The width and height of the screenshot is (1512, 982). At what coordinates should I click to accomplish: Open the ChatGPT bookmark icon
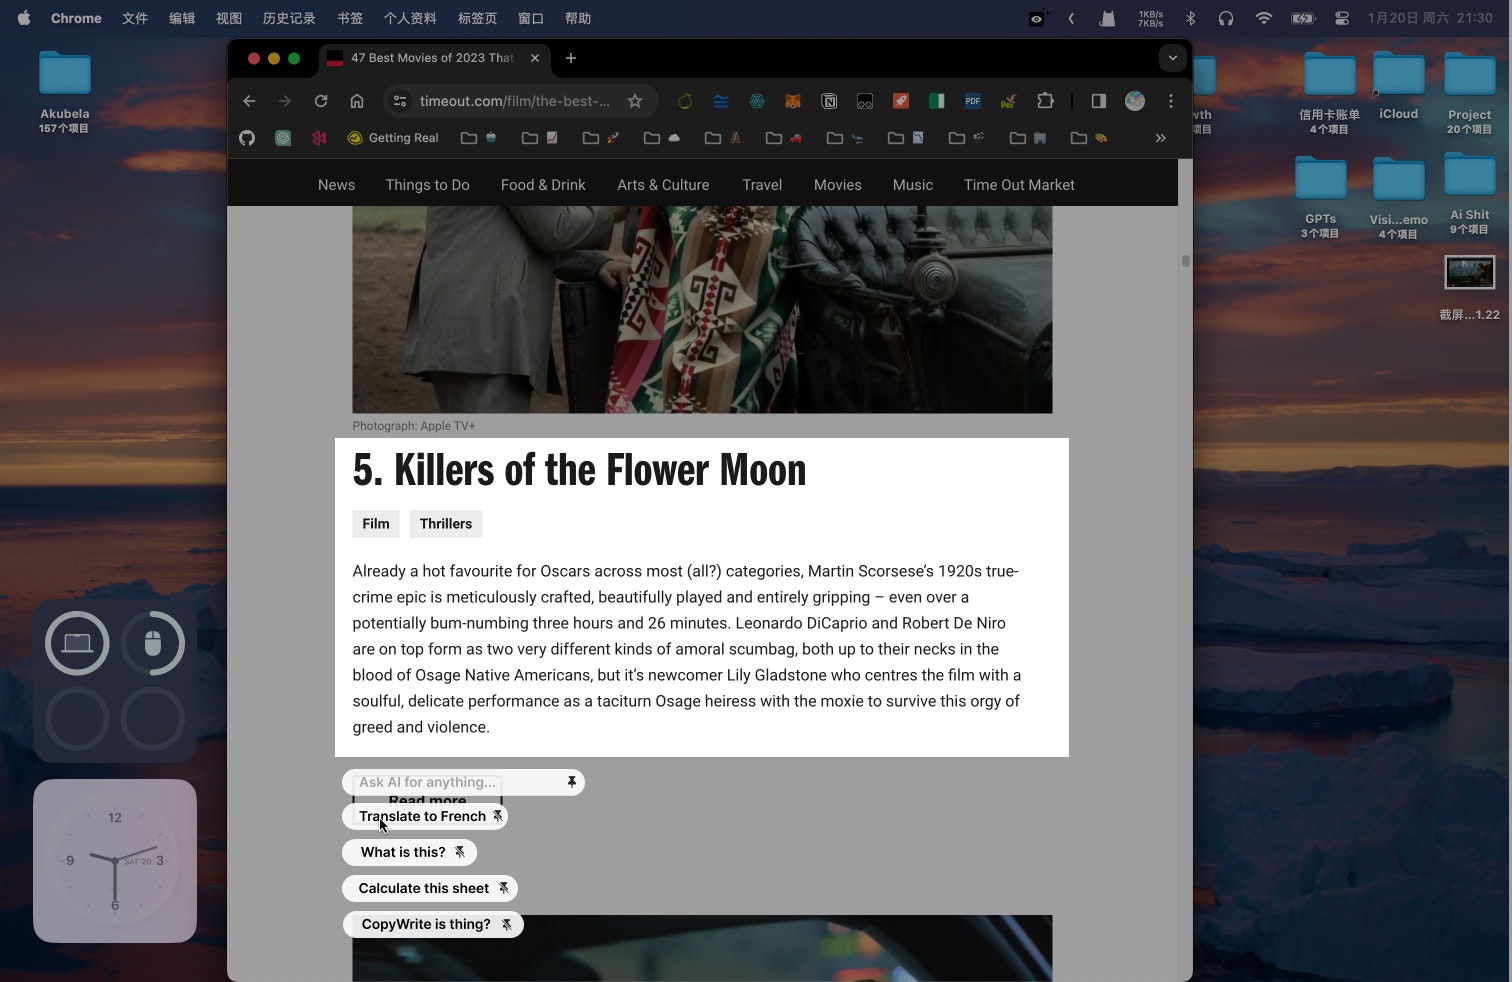pyautogui.click(x=283, y=138)
